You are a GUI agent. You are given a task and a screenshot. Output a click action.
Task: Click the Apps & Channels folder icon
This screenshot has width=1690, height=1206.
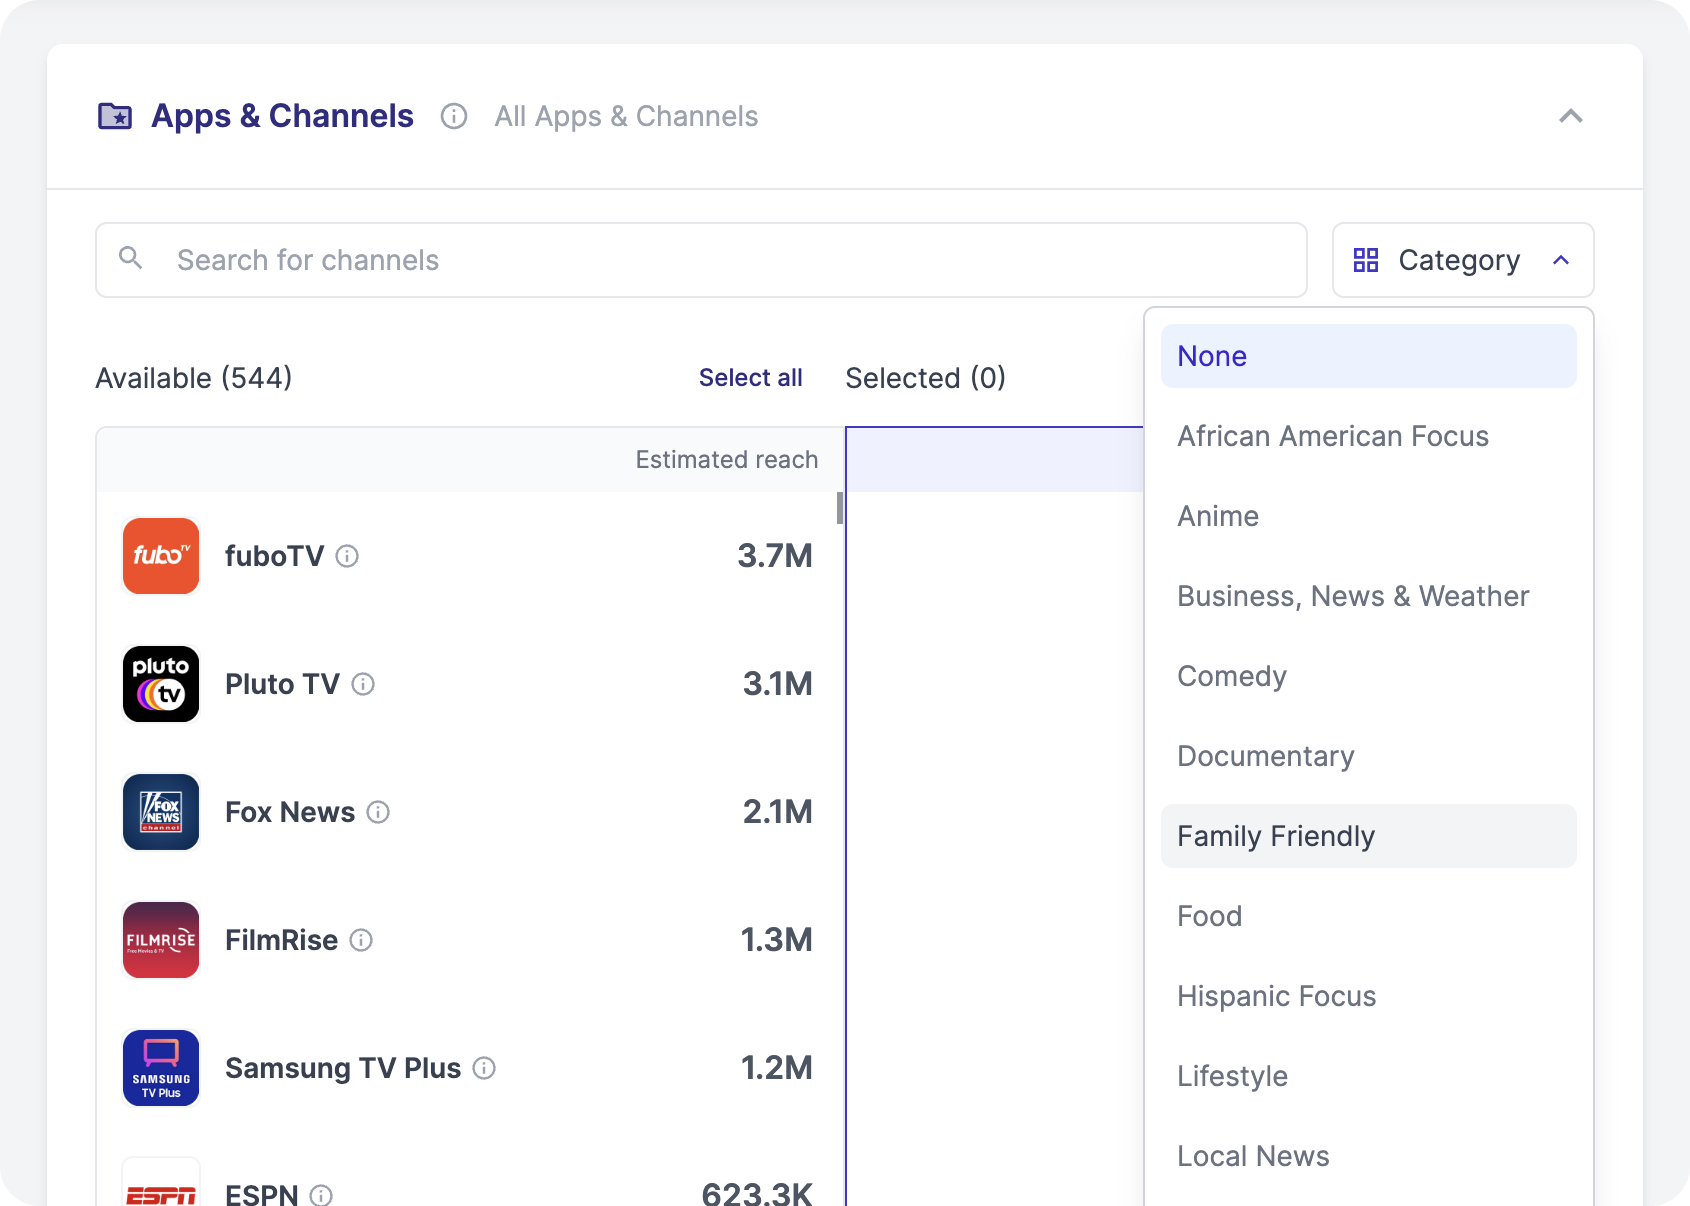[x=115, y=116]
